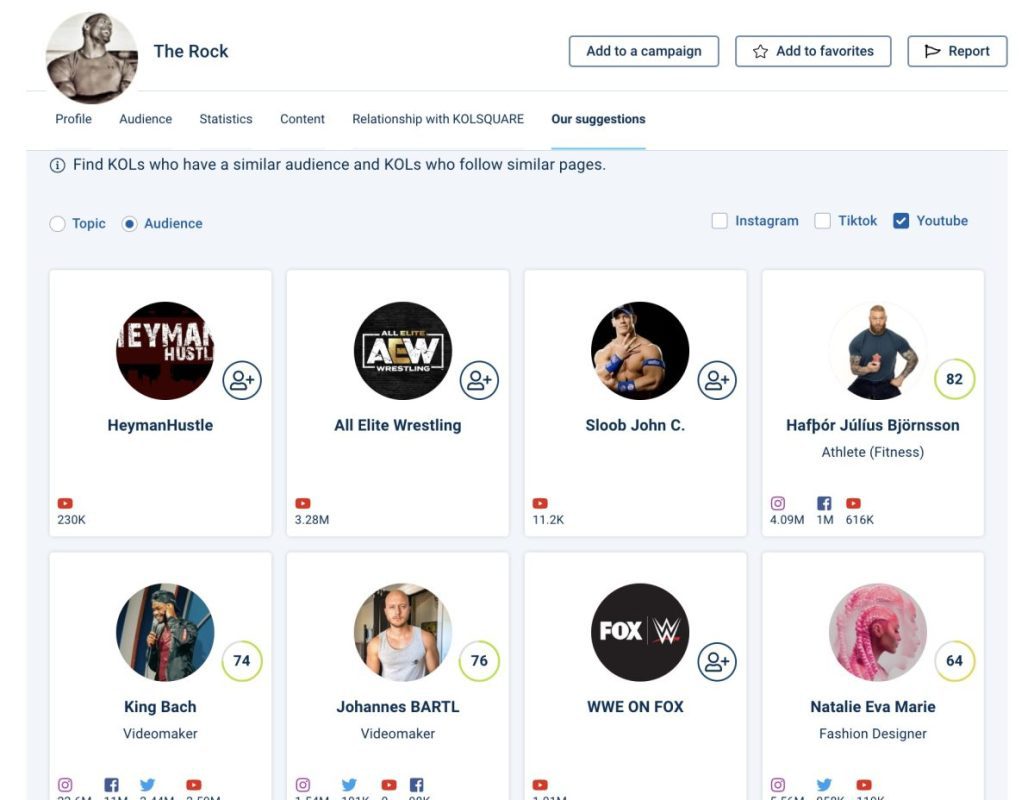Click the Add to favorites button

[813, 50]
